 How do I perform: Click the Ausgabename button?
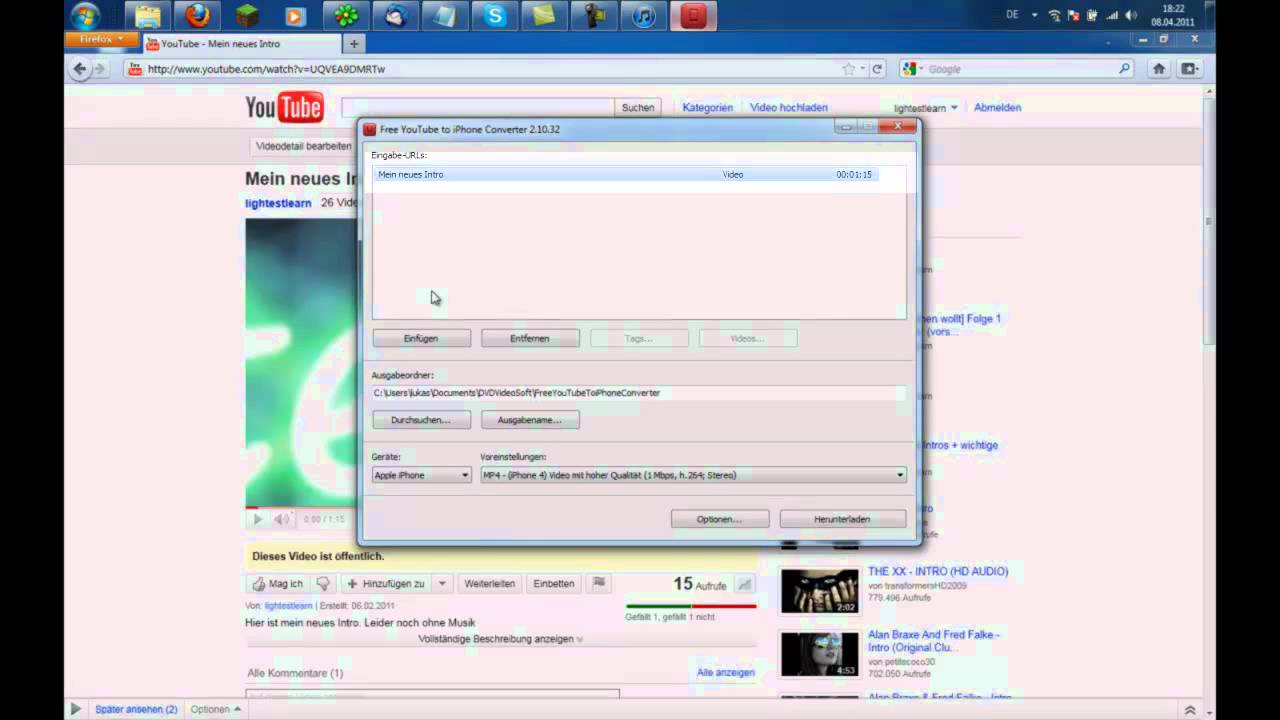click(x=530, y=420)
